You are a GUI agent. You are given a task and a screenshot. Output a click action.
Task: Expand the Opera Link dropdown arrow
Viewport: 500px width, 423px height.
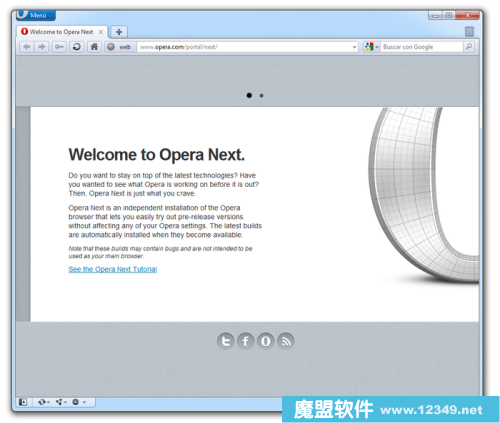[48, 402]
